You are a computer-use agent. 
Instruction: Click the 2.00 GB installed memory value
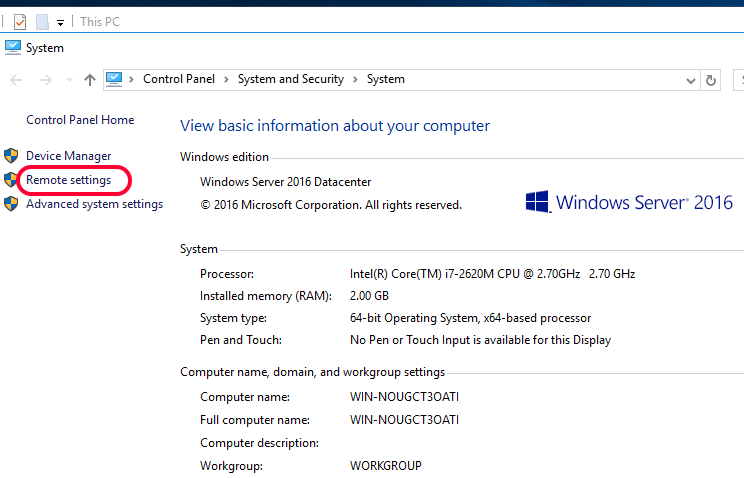click(x=369, y=296)
